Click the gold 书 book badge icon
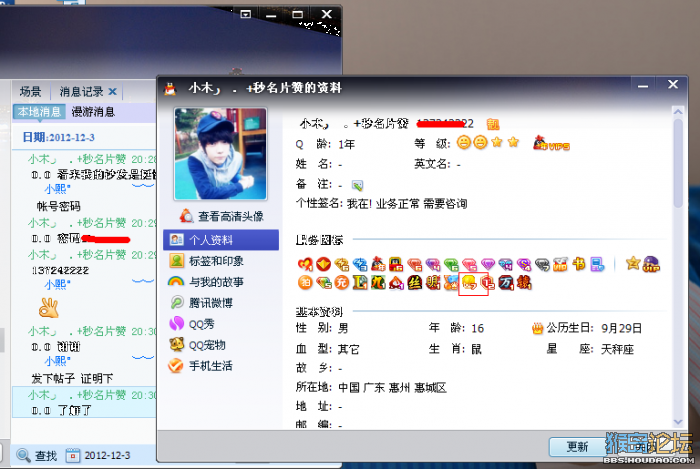 click(579, 264)
